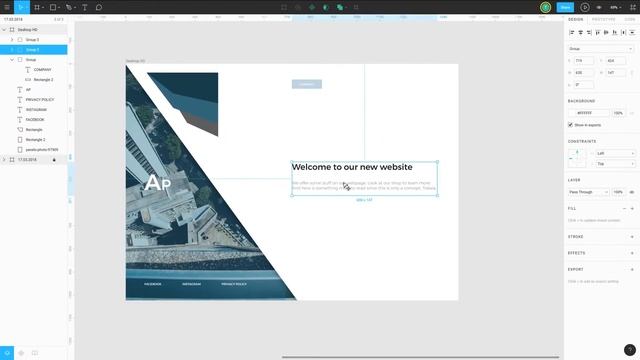Open the view options eye dropdown
640x360 pixels.
click(x=599, y=7)
